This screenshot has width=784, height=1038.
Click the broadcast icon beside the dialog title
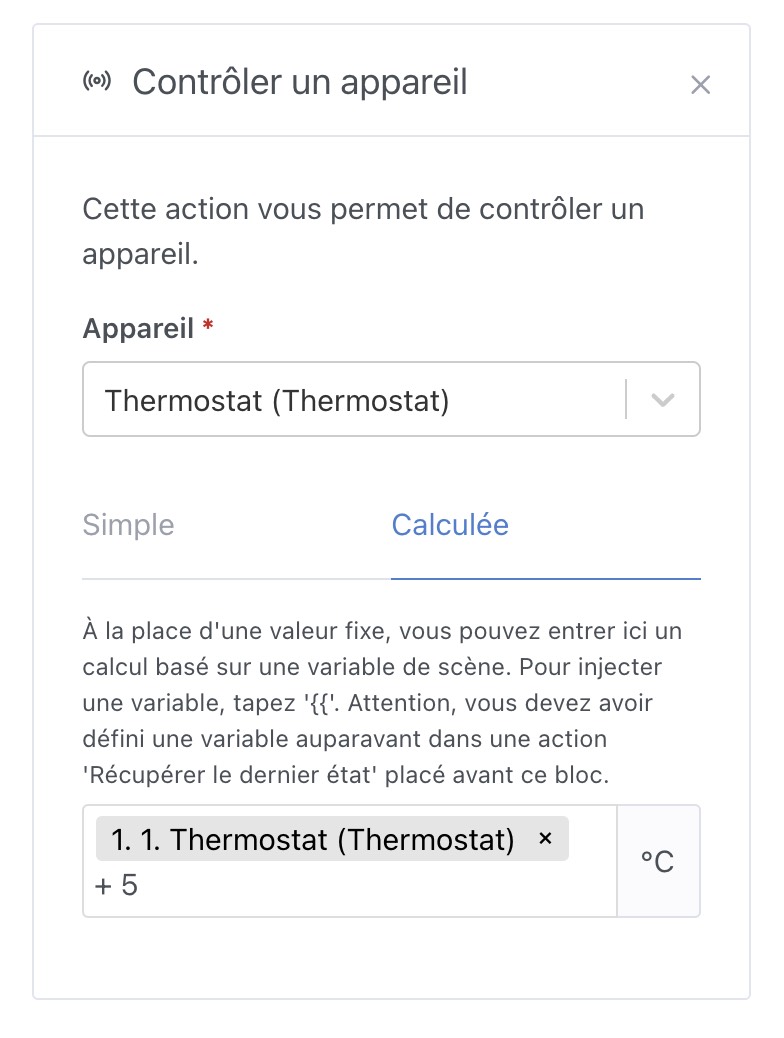[x=97, y=82]
